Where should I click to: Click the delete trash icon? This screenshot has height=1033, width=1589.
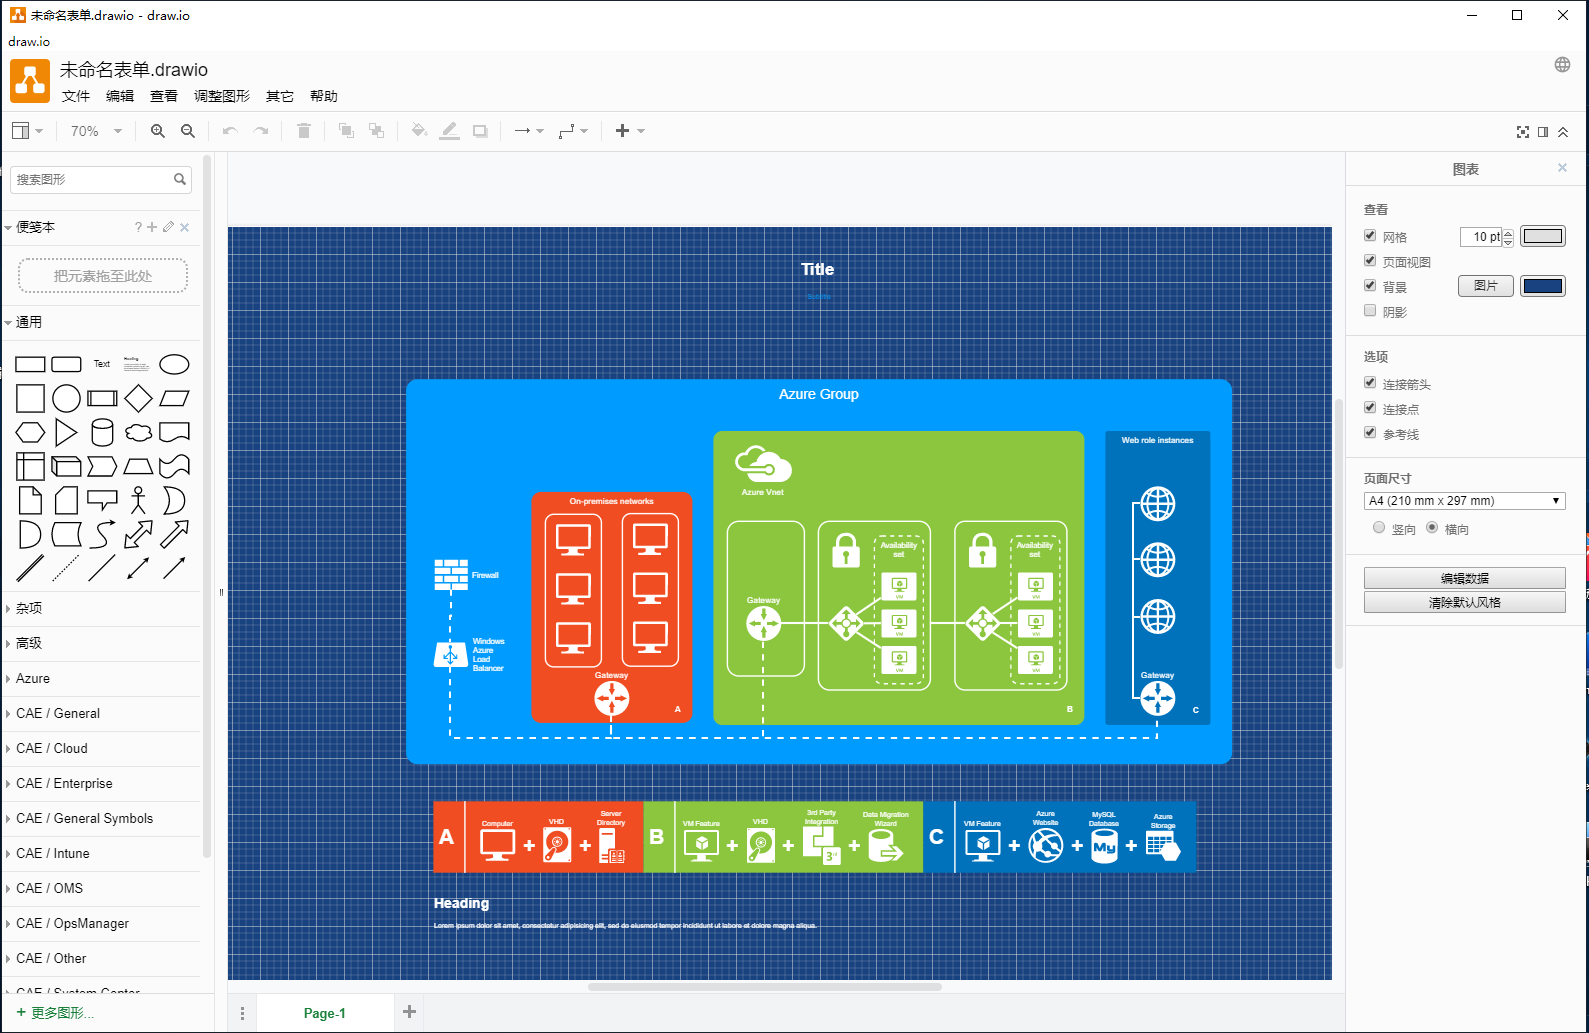pyautogui.click(x=304, y=131)
